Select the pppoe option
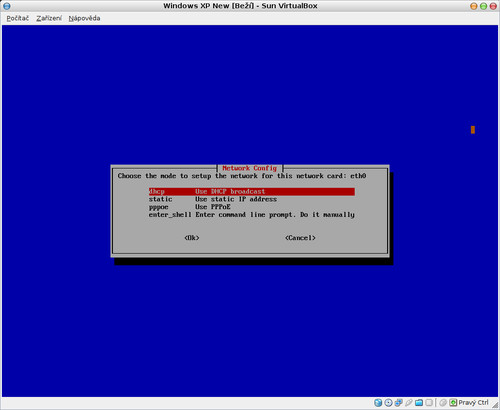Viewport: 500px width, 410px height. coord(190,207)
